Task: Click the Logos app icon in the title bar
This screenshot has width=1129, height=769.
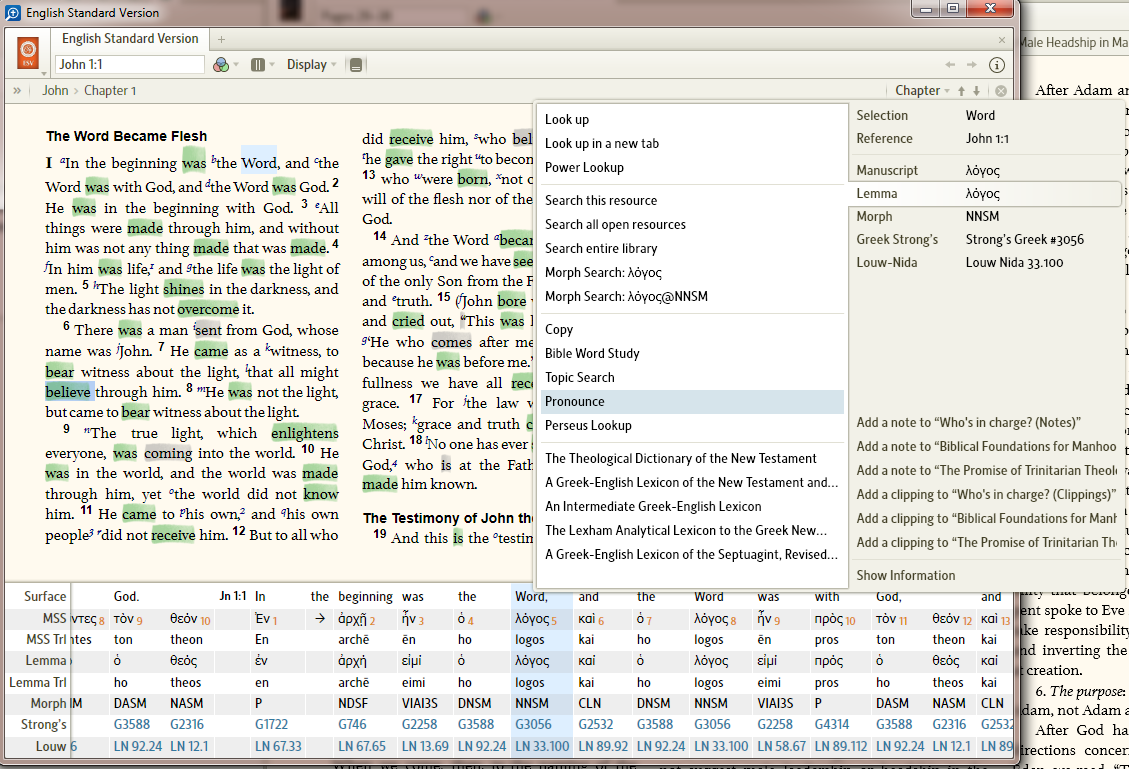Action: point(13,13)
